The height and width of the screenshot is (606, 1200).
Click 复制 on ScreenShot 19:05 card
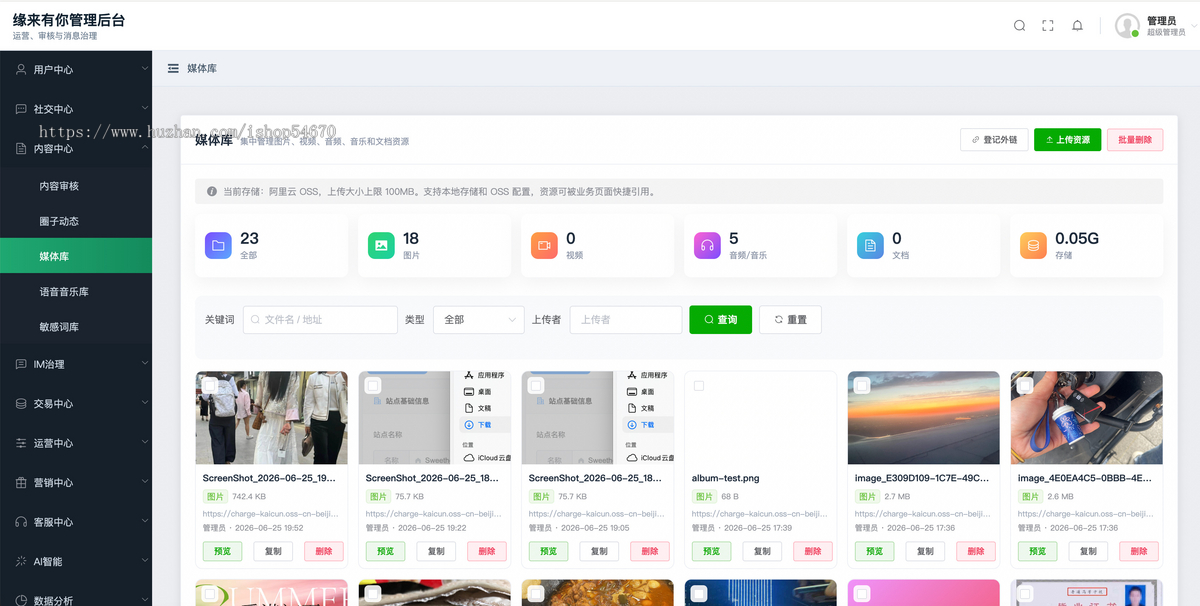coord(599,551)
